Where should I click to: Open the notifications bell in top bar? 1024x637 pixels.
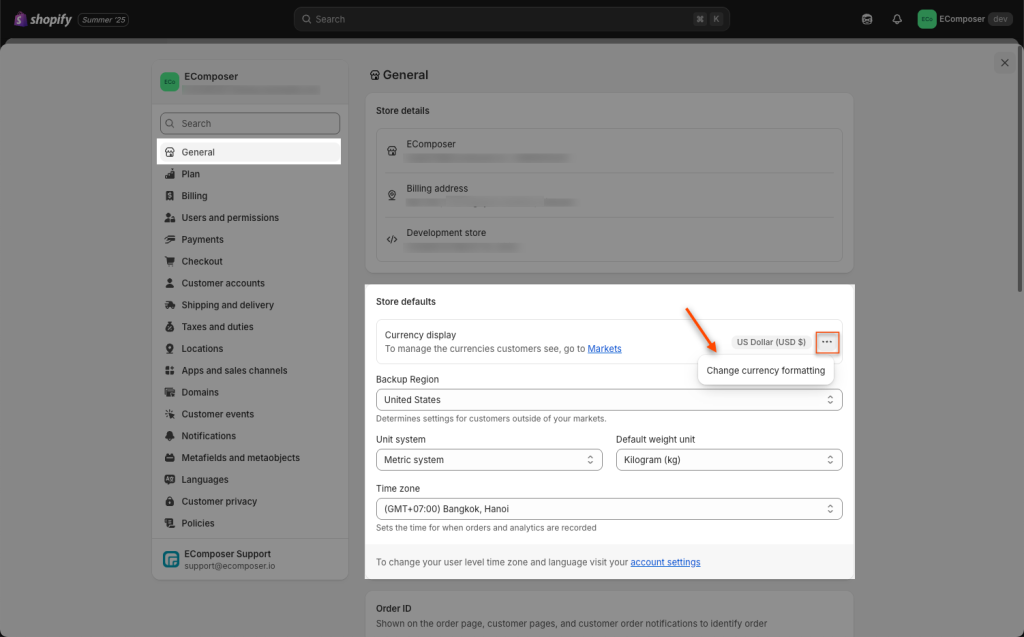[x=897, y=19]
